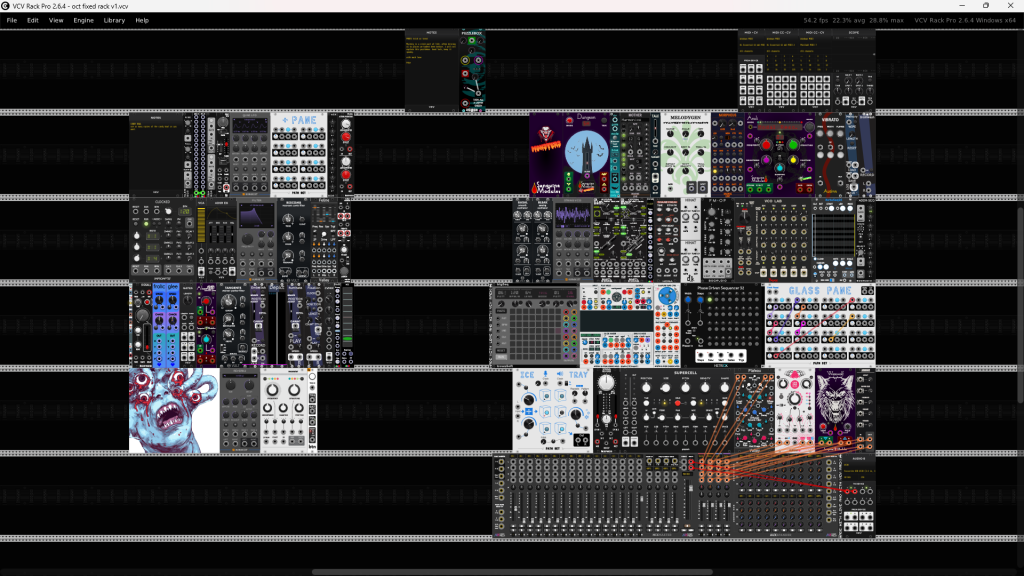Click the MELODYGEN module title
This screenshot has height=576, width=1024.
click(686, 118)
